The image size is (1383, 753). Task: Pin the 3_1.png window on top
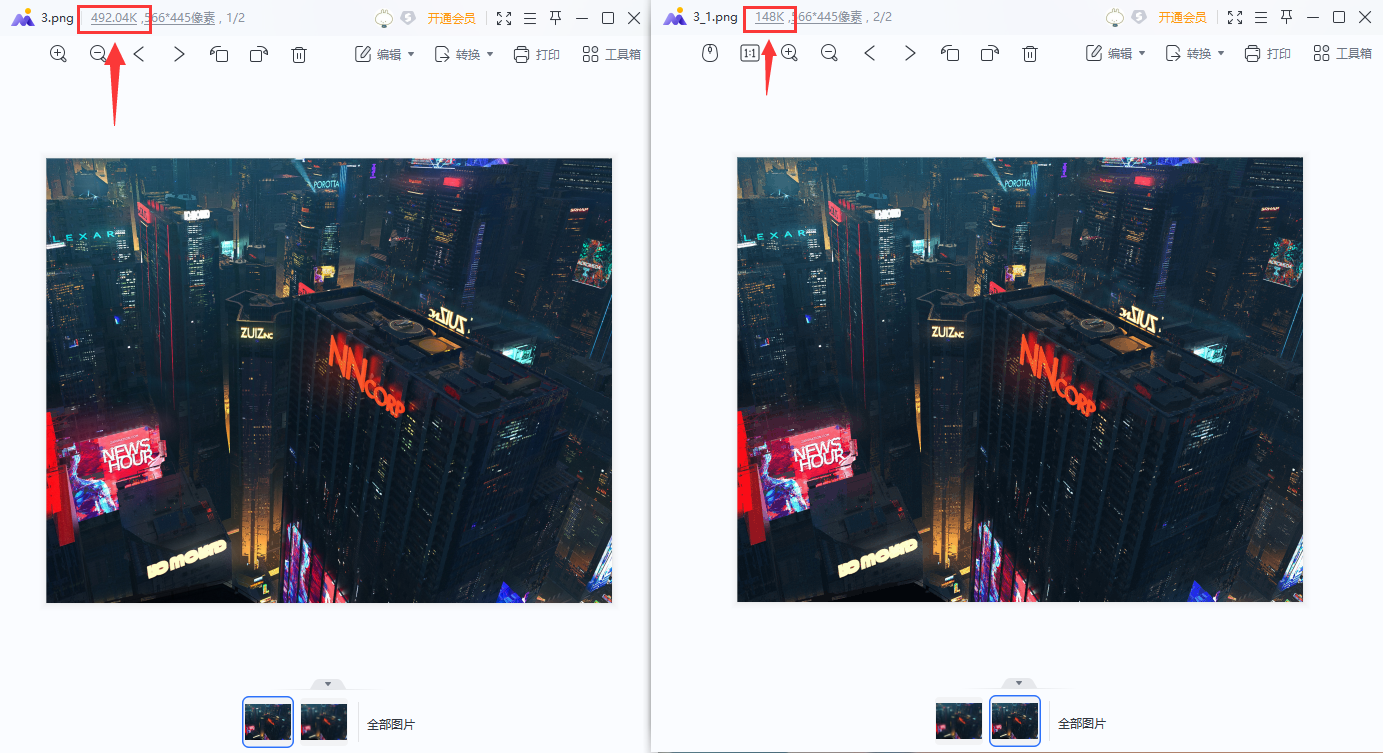pyautogui.click(x=1287, y=17)
